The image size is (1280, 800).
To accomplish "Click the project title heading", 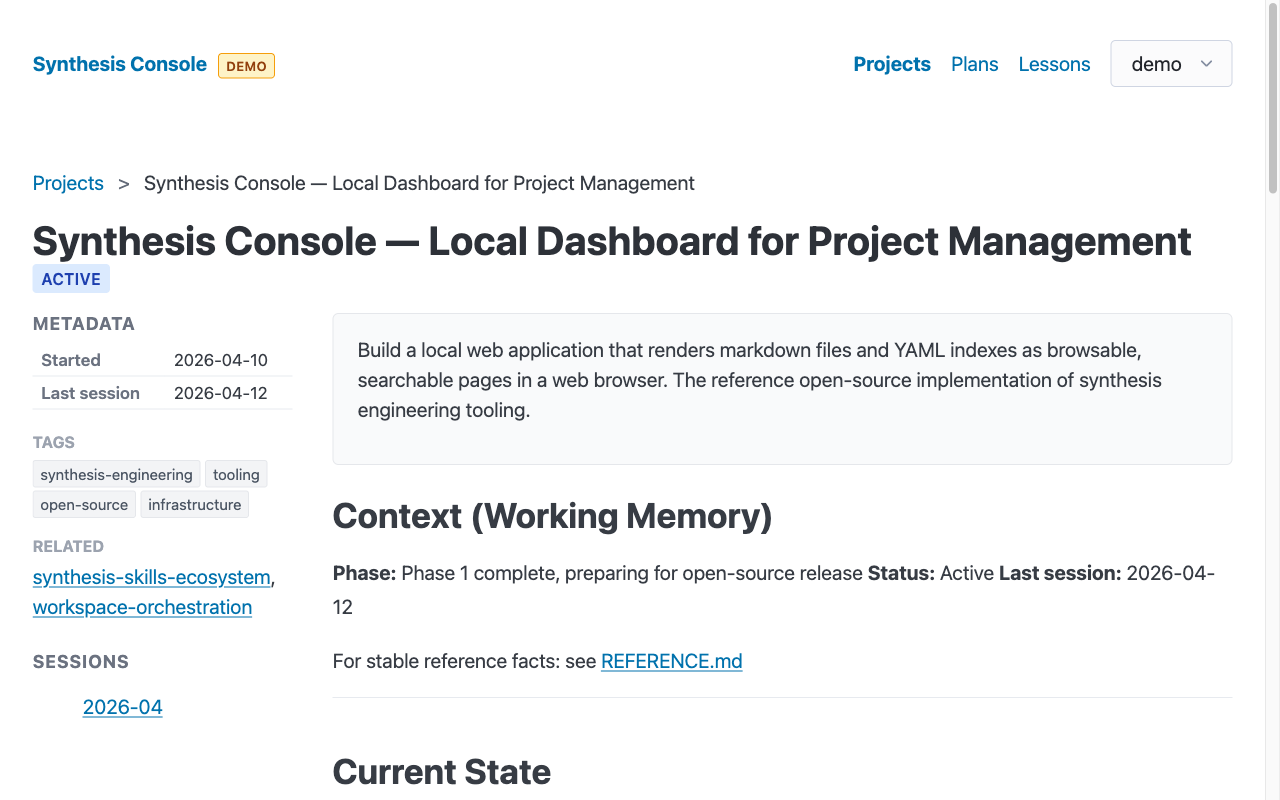I will point(611,241).
